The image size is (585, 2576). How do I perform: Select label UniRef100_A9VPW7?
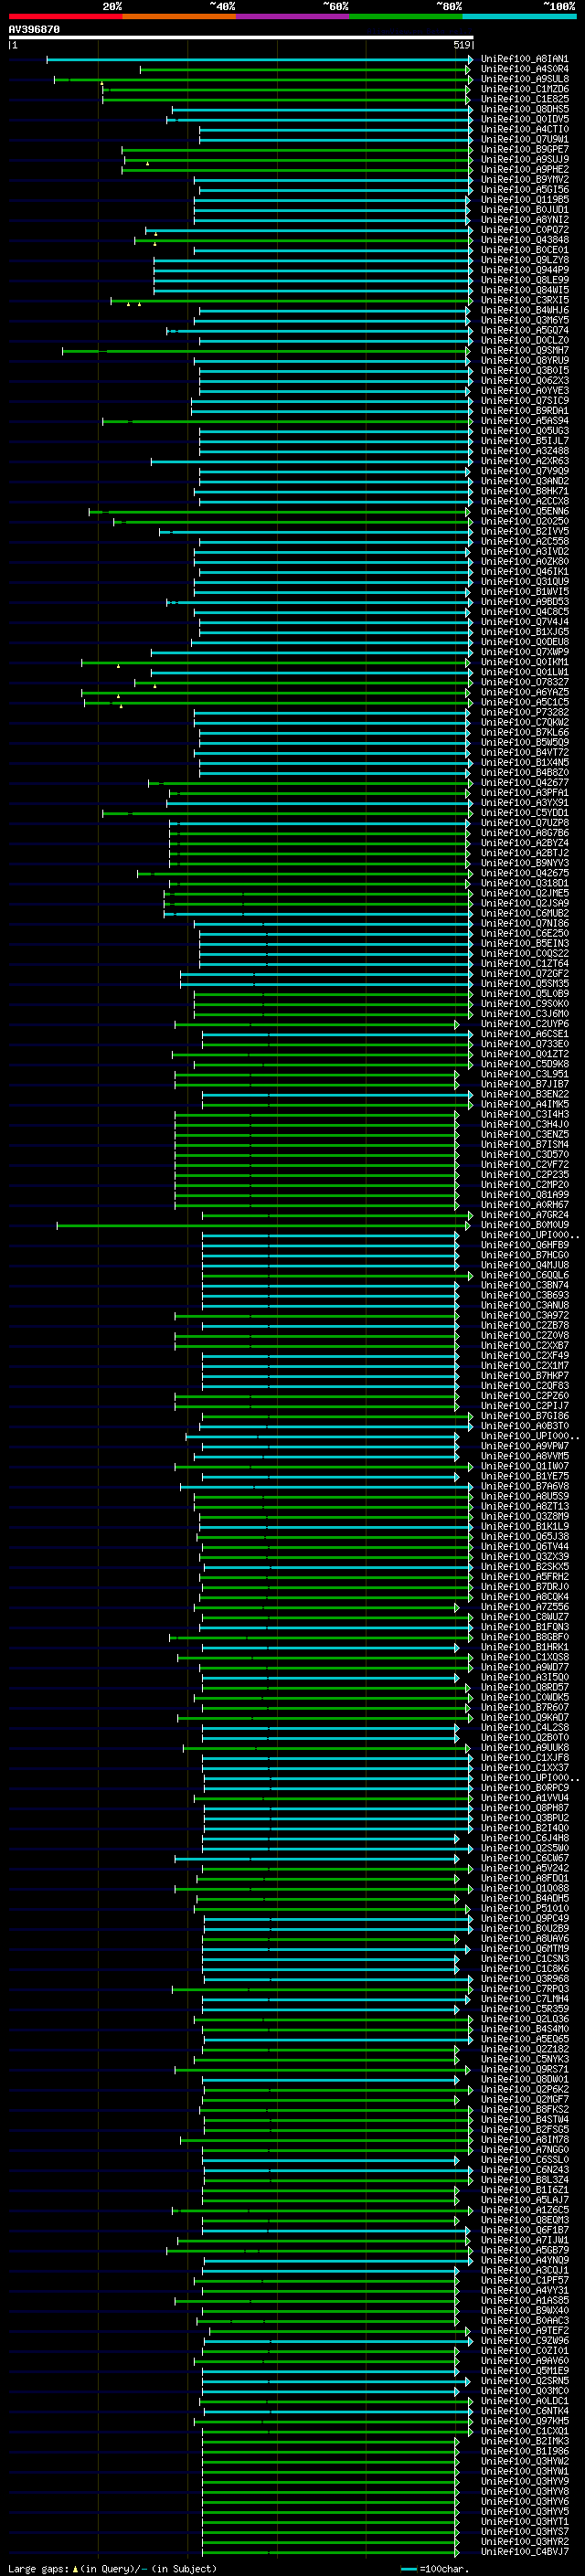point(525,1446)
